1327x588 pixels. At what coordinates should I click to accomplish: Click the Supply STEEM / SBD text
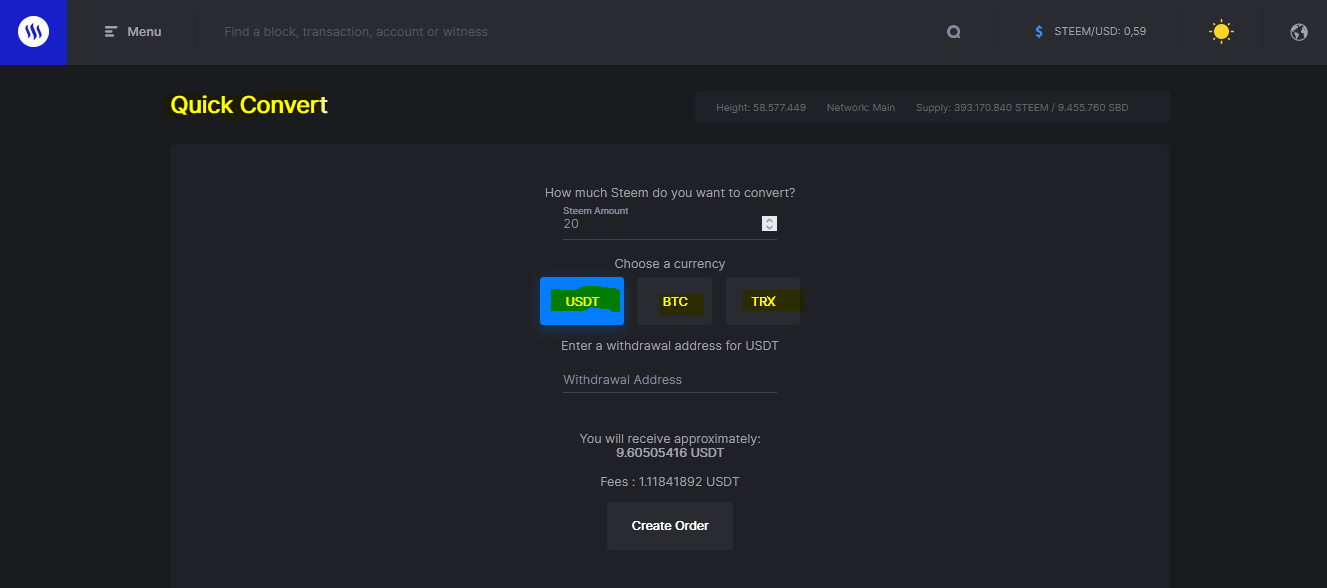[1022, 108]
